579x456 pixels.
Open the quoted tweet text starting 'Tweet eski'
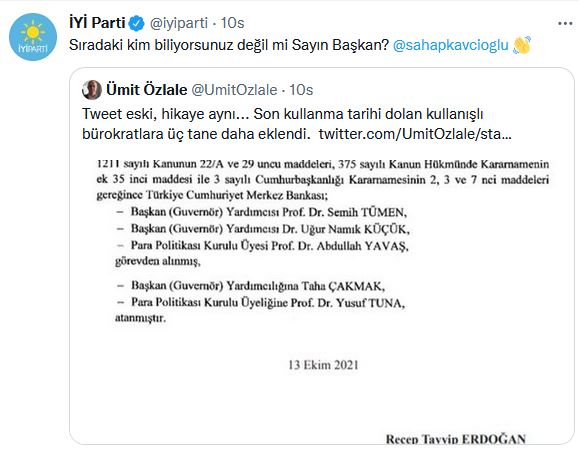[x=297, y=124]
